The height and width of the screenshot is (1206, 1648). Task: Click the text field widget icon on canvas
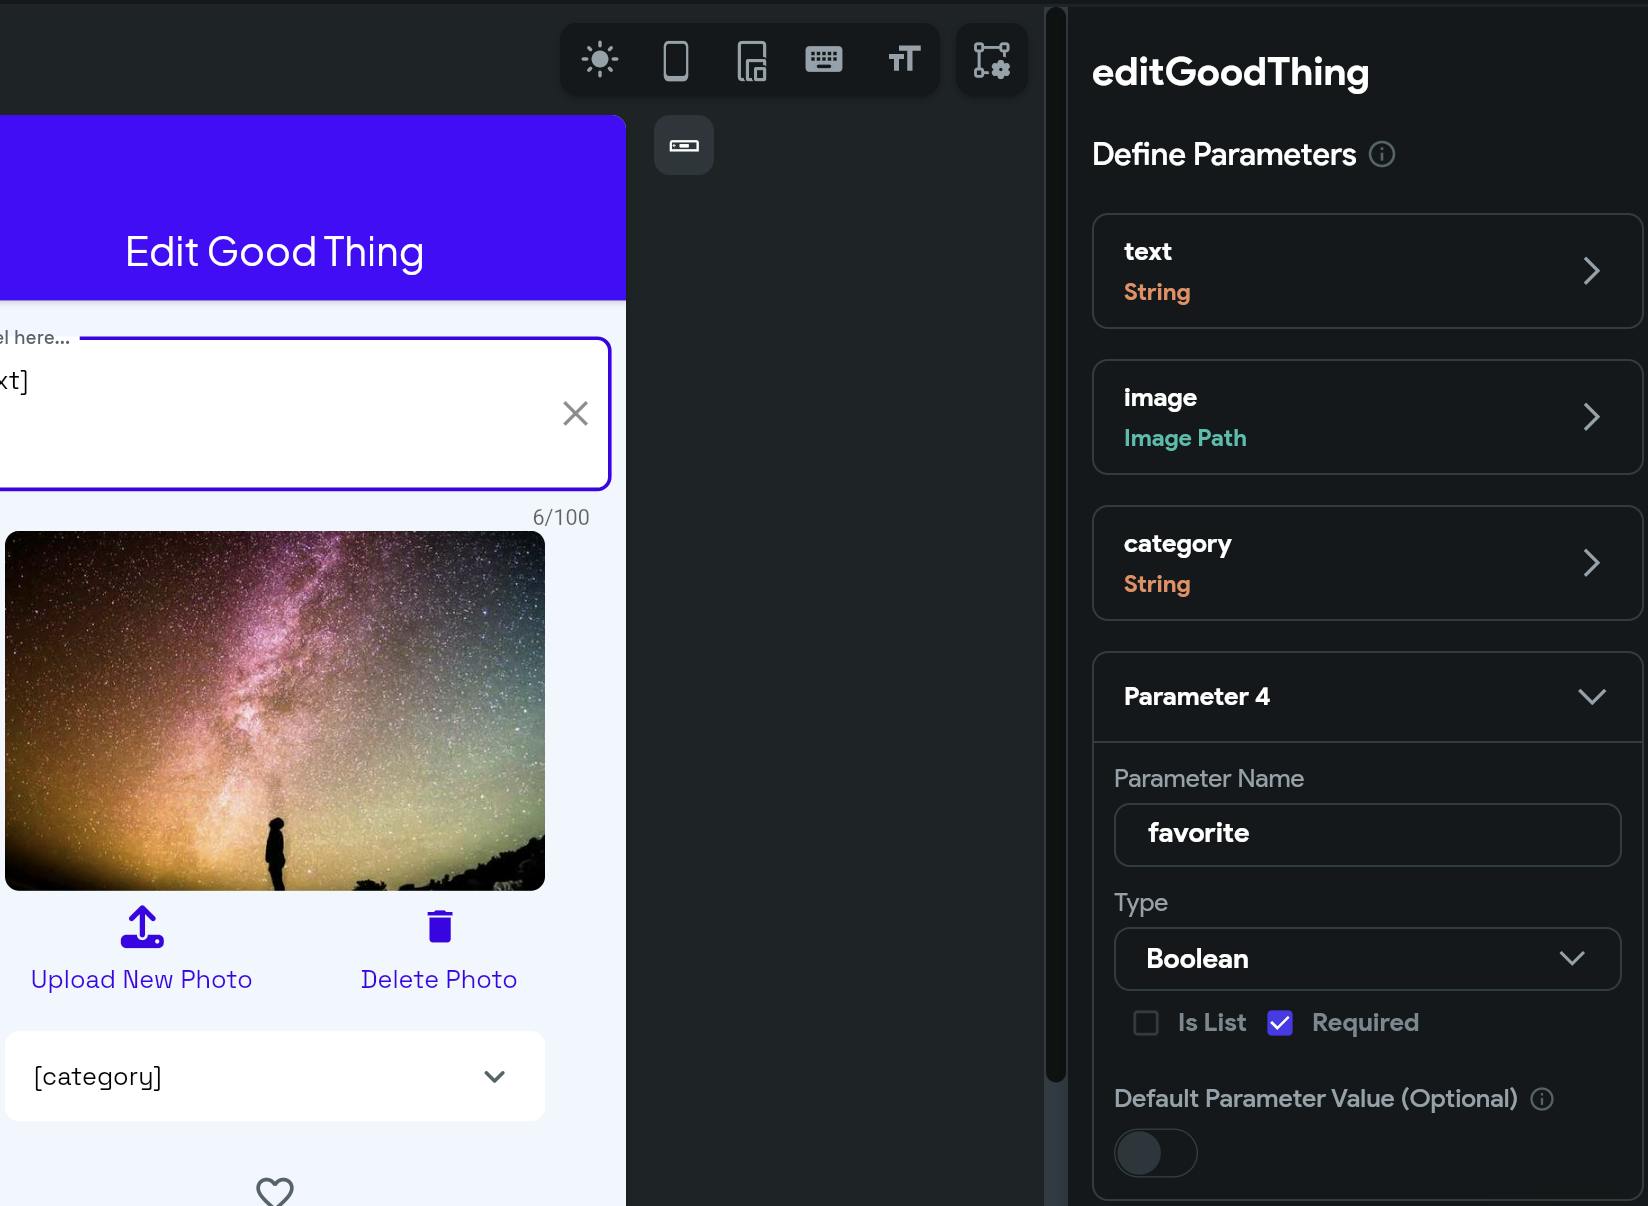pos(684,146)
